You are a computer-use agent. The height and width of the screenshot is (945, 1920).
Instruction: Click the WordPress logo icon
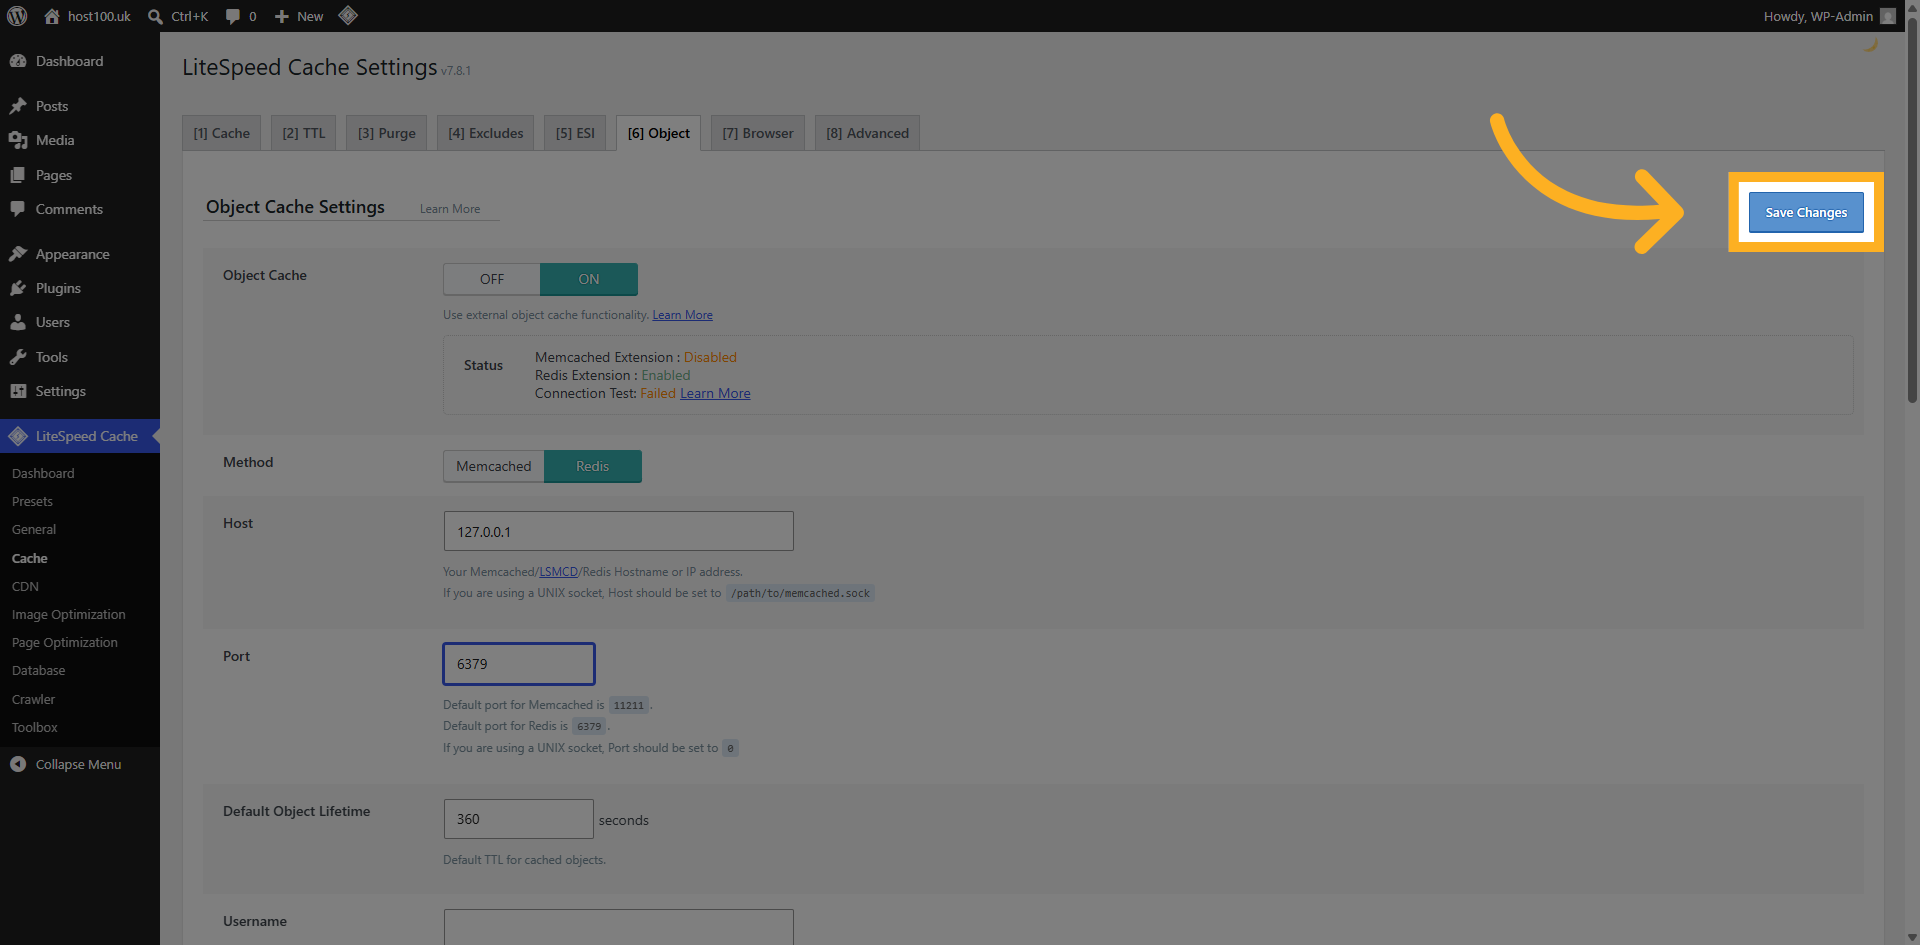[x=17, y=16]
